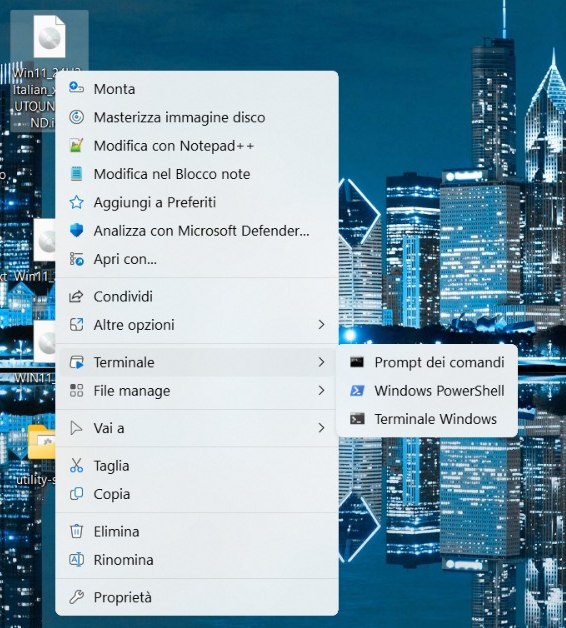Click the star icon for Preferiti
This screenshot has height=628, width=566.
tap(76, 202)
